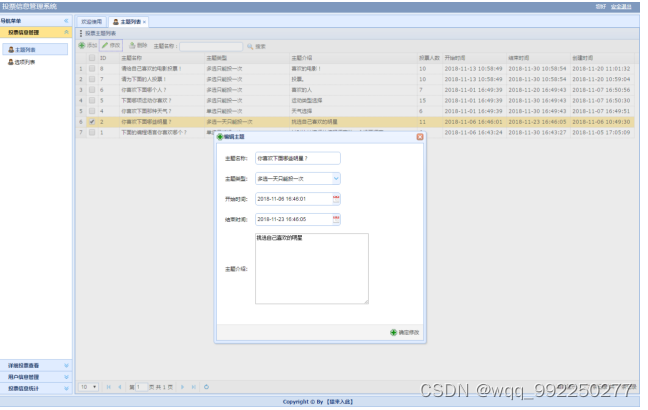Click the 投票人数 column header

(429, 58)
